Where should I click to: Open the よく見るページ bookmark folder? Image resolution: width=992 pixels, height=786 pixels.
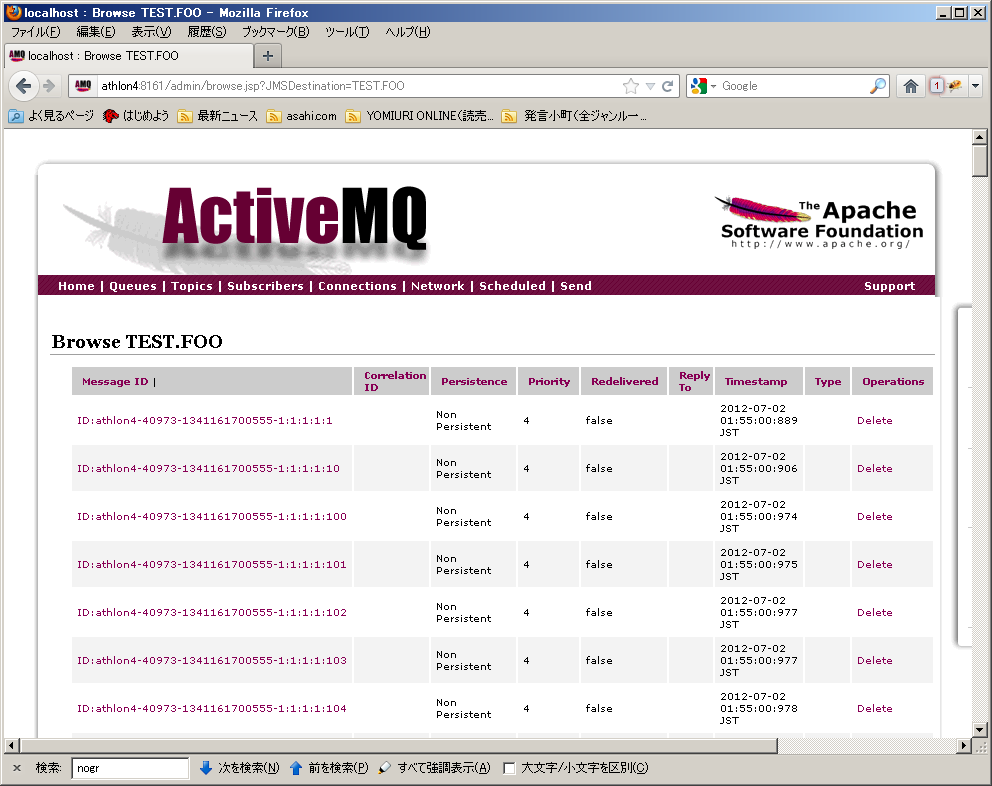(x=51, y=116)
